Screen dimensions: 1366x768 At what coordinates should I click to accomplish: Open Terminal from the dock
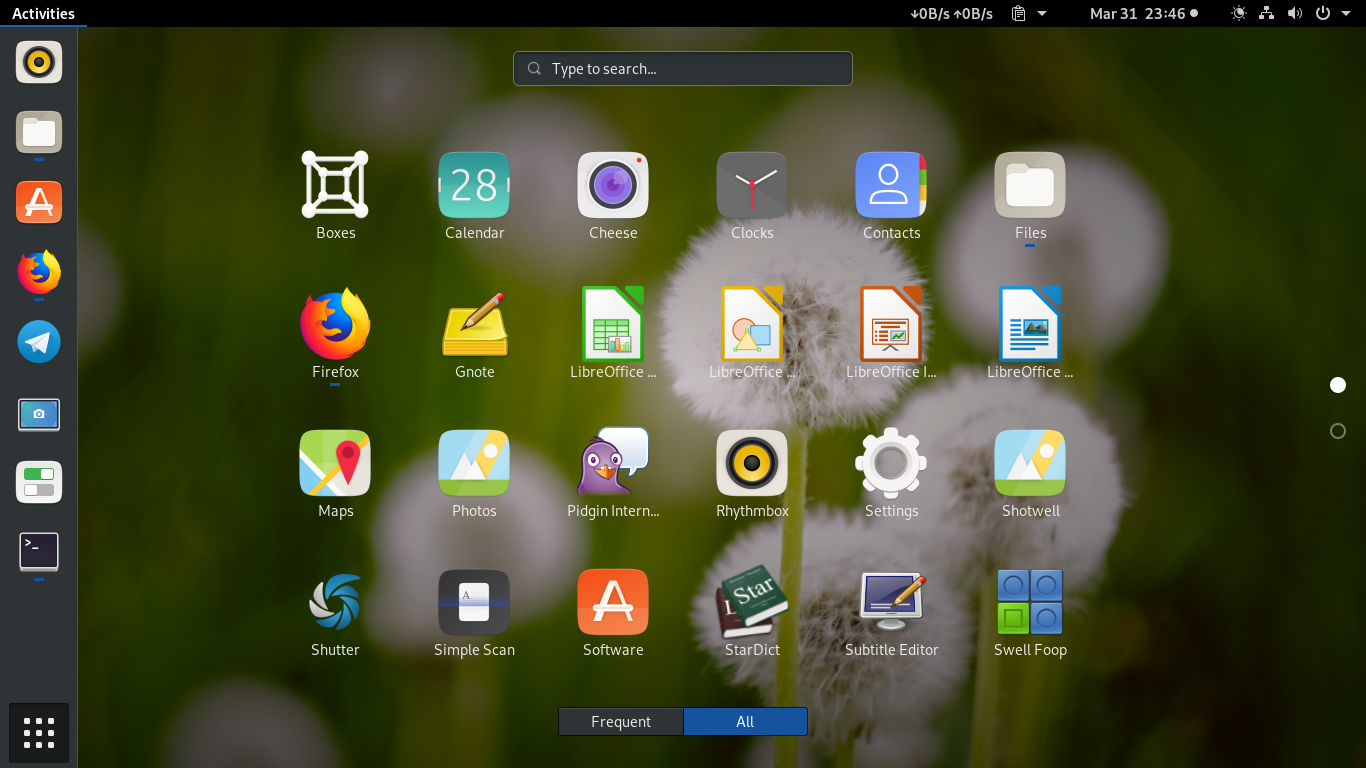39,552
